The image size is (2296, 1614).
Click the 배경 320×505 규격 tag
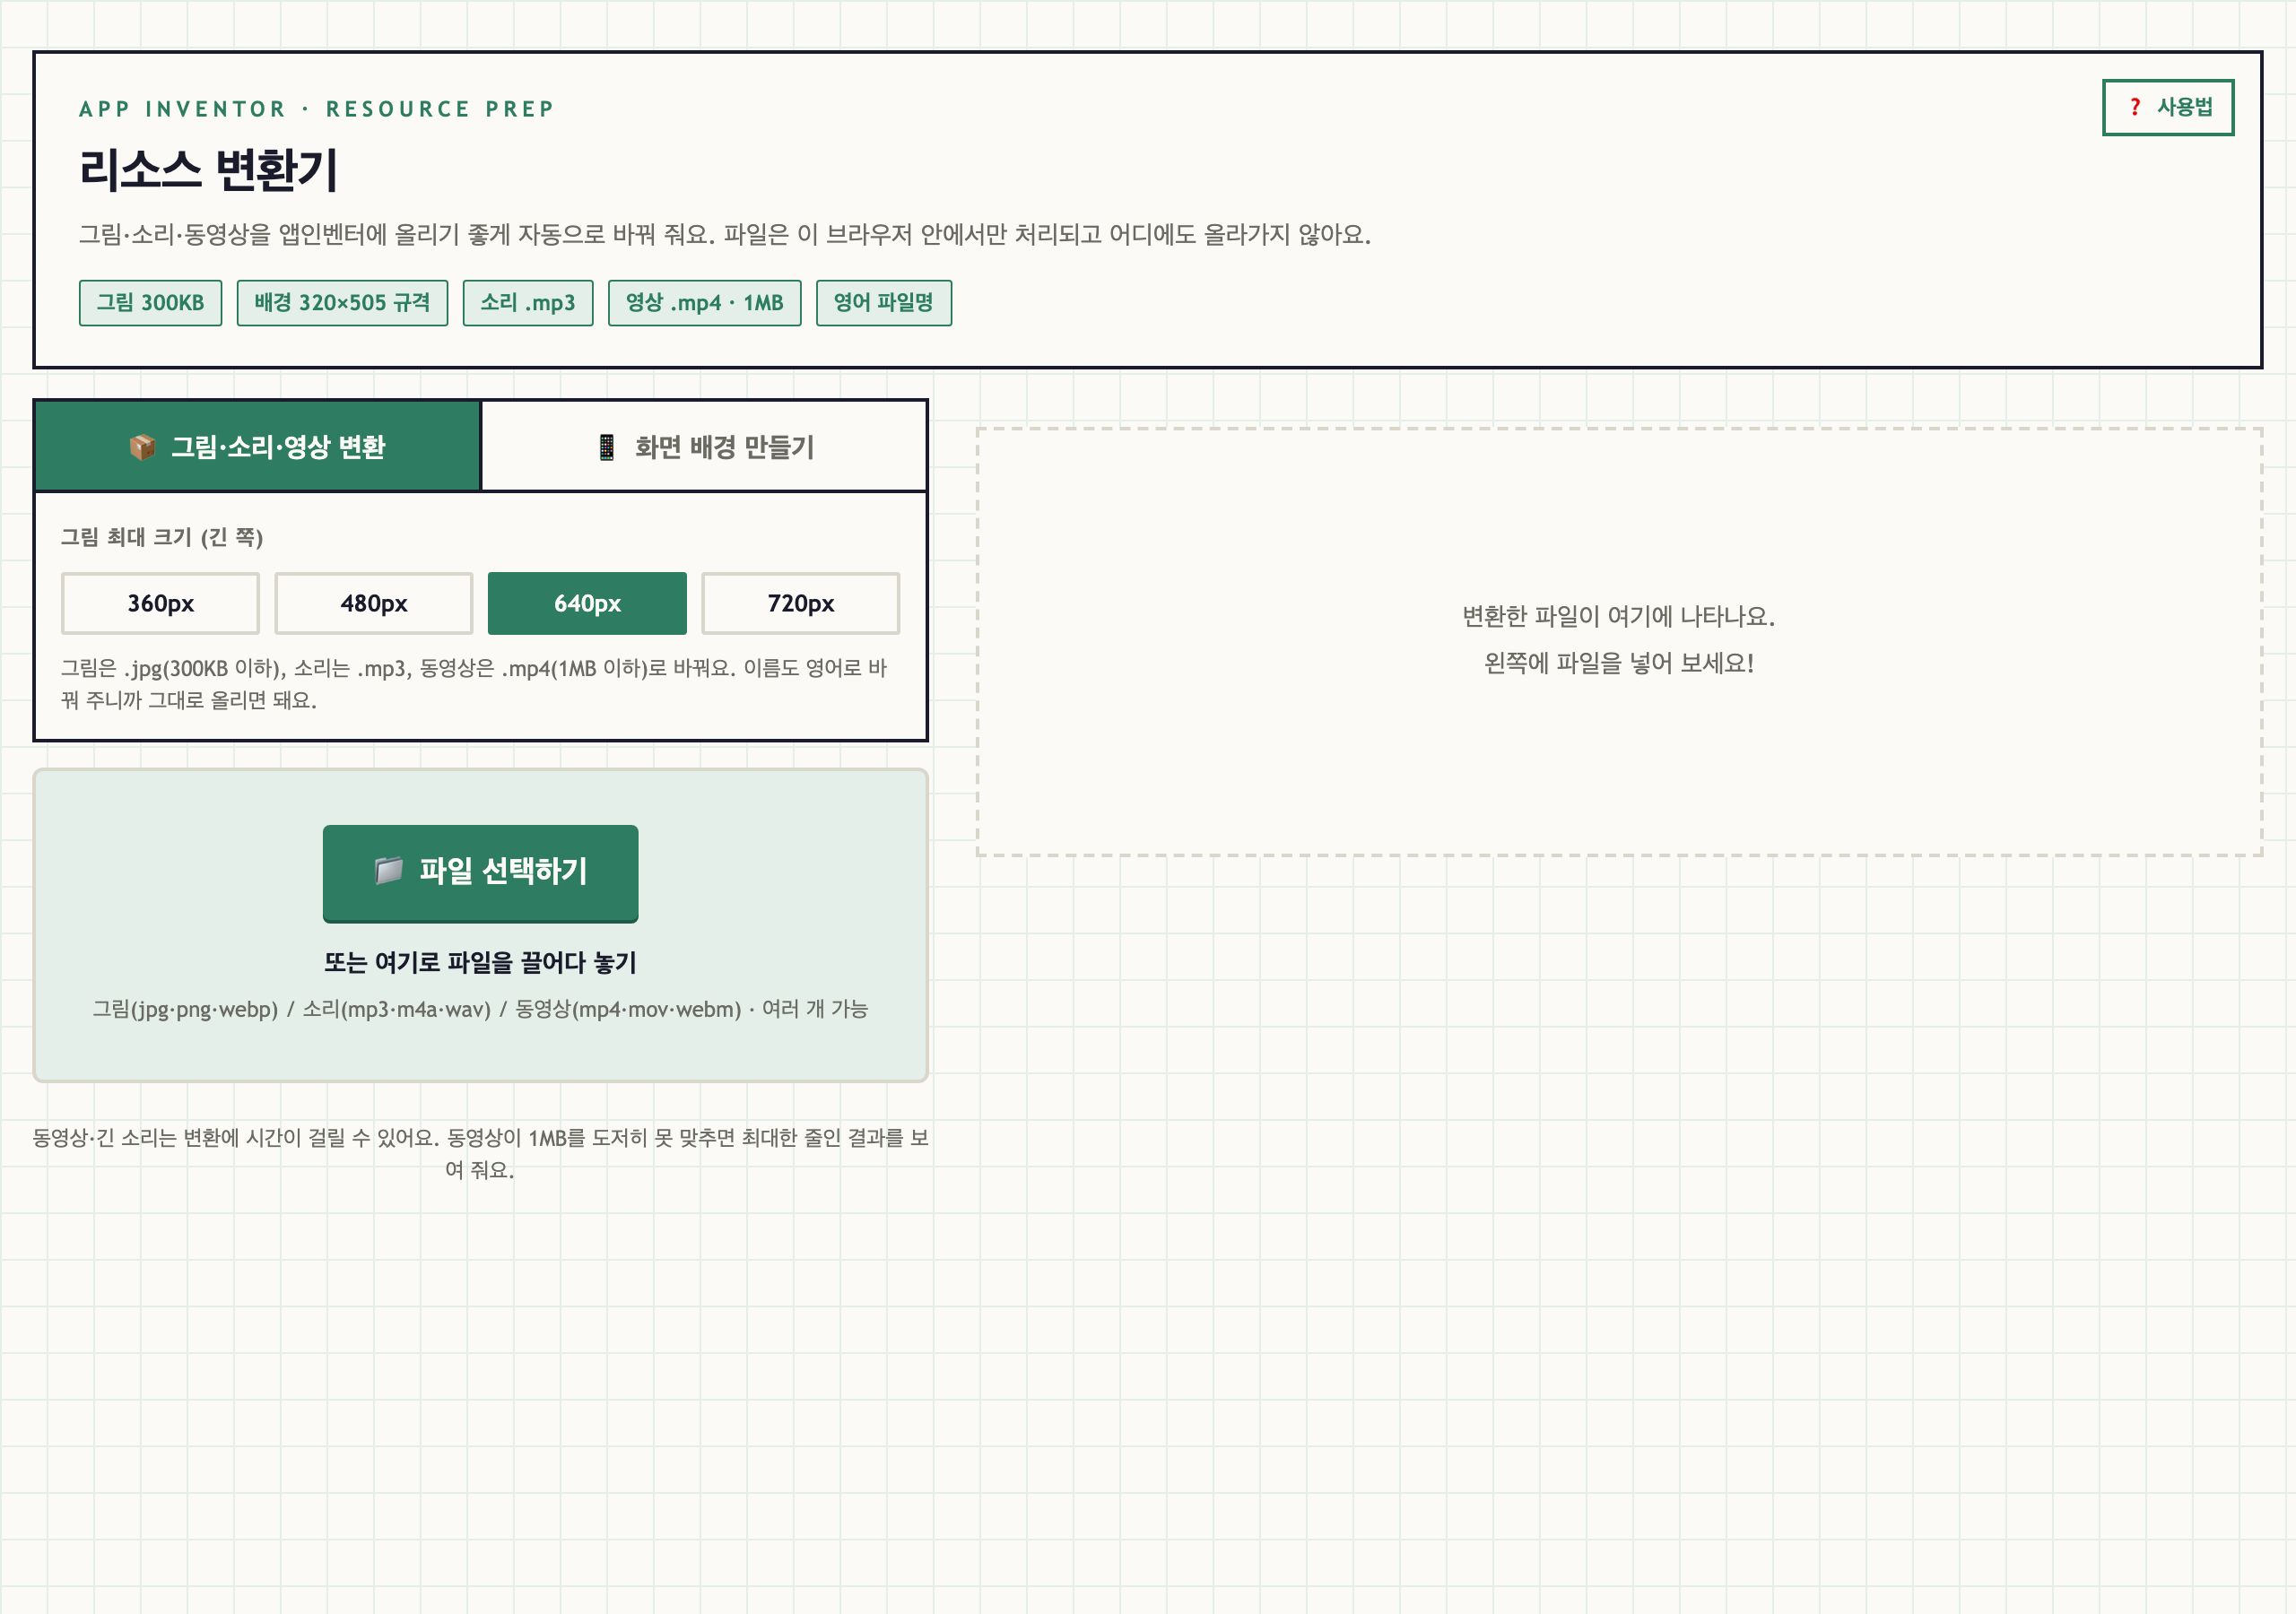(342, 303)
